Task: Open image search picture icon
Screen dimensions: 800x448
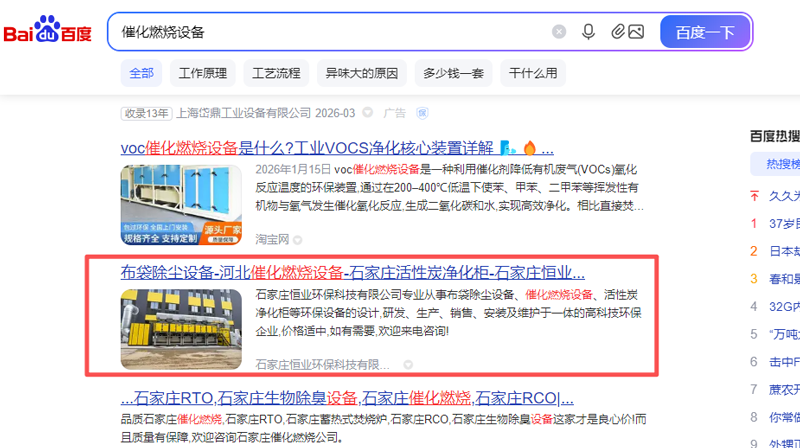Action: click(x=636, y=32)
